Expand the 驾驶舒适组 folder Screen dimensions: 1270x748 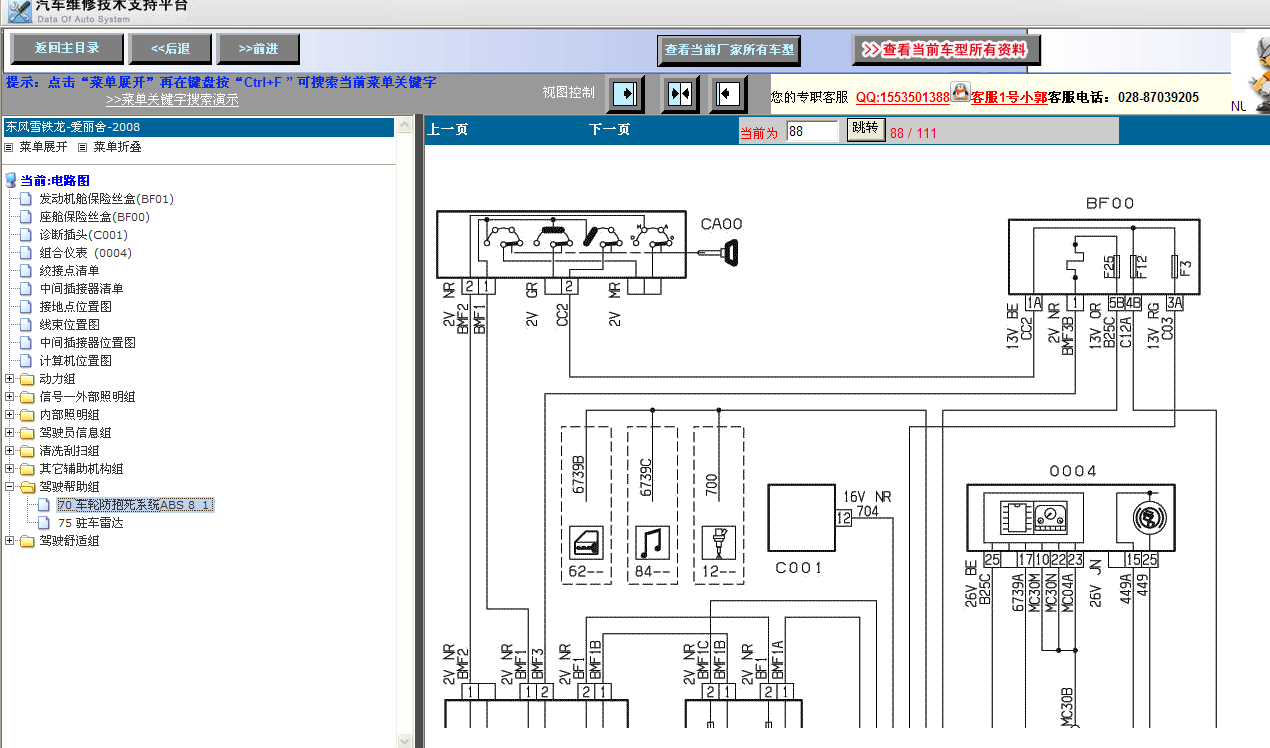[x=10, y=541]
